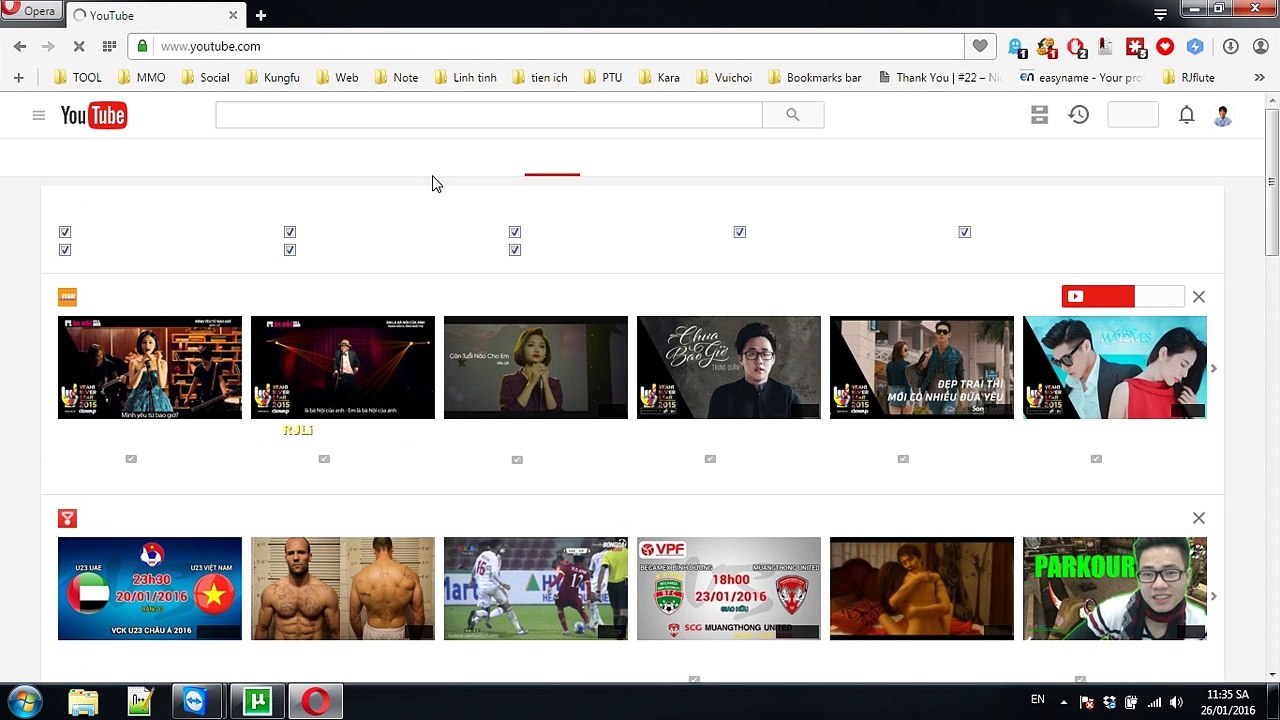Open the Kungfu bookmarks folder
The width and height of the screenshot is (1280, 720).
[271, 77]
